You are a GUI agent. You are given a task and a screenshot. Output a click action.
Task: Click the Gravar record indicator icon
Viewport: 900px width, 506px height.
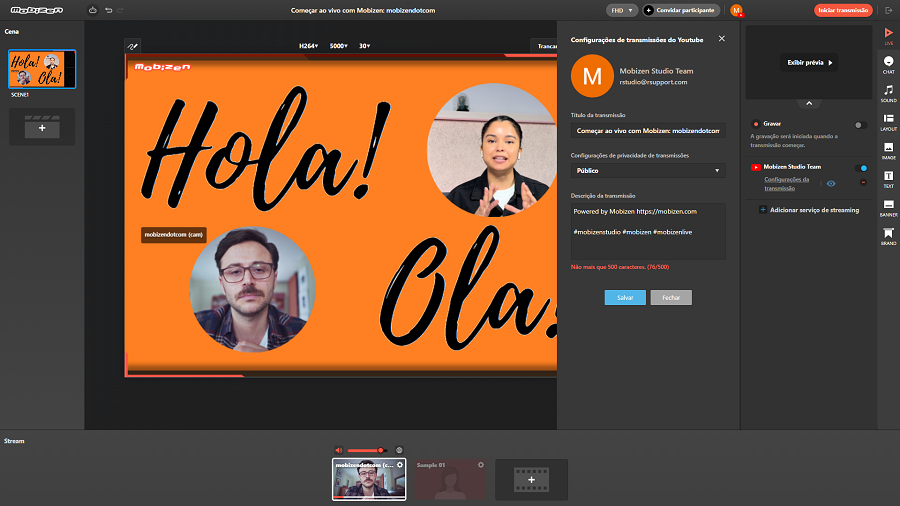pos(756,124)
